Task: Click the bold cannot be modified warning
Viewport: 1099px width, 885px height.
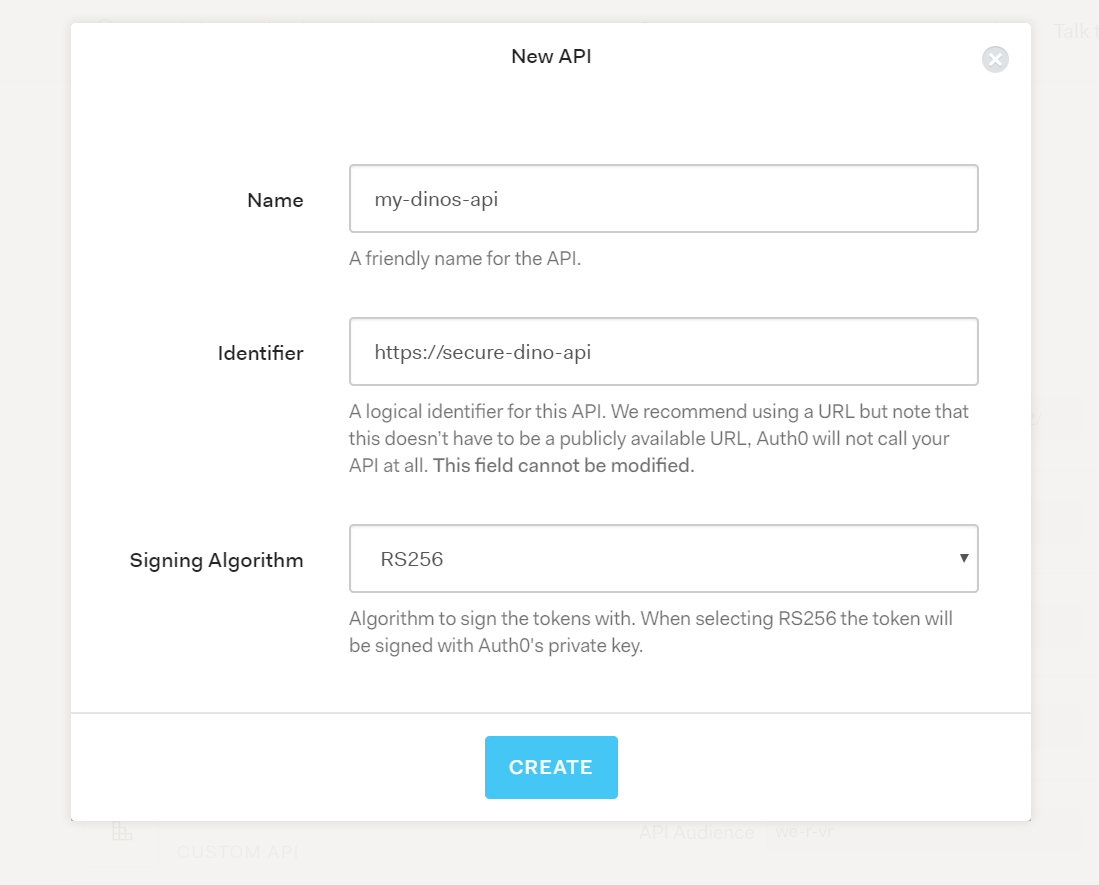Action: [x=563, y=466]
